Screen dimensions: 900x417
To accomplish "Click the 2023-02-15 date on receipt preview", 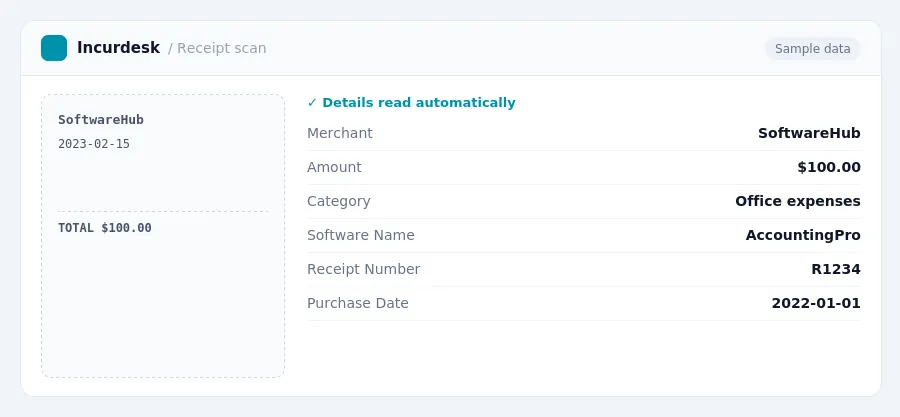I will 94,144.
